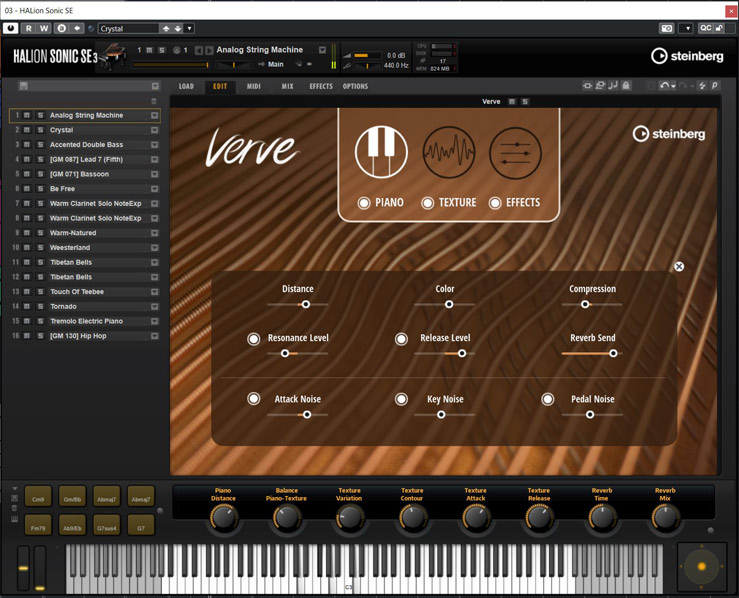This screenshot has width=739, height=598.
Task: Open Analog String Machine program dropdown
Action: [x=322, y=50]
